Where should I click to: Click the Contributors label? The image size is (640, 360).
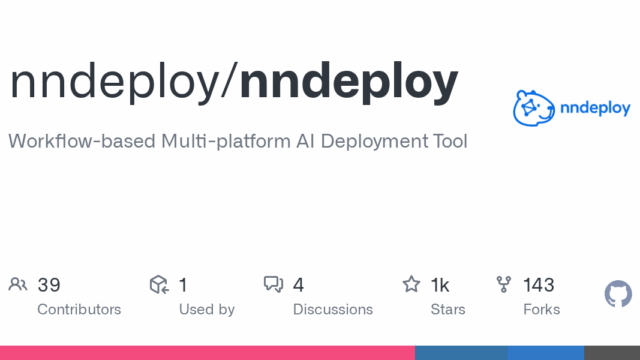[x=79, y=309]
